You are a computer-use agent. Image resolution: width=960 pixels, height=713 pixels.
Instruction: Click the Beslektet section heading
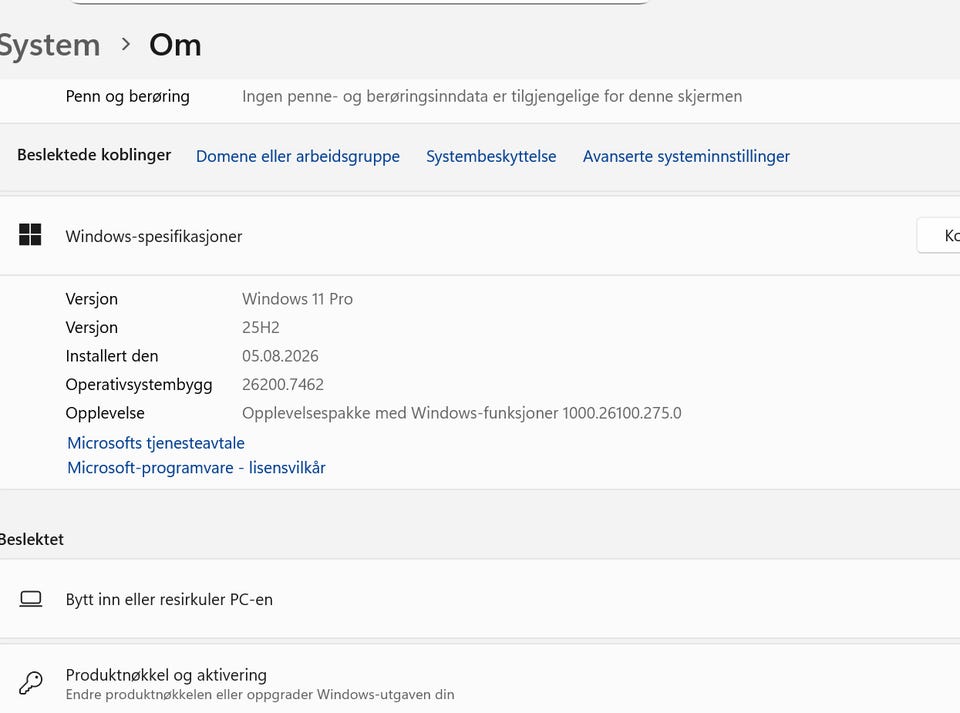pos(31,540)
